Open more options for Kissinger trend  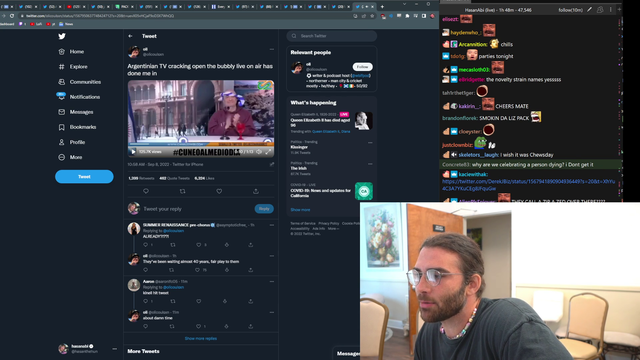(370, 142)
